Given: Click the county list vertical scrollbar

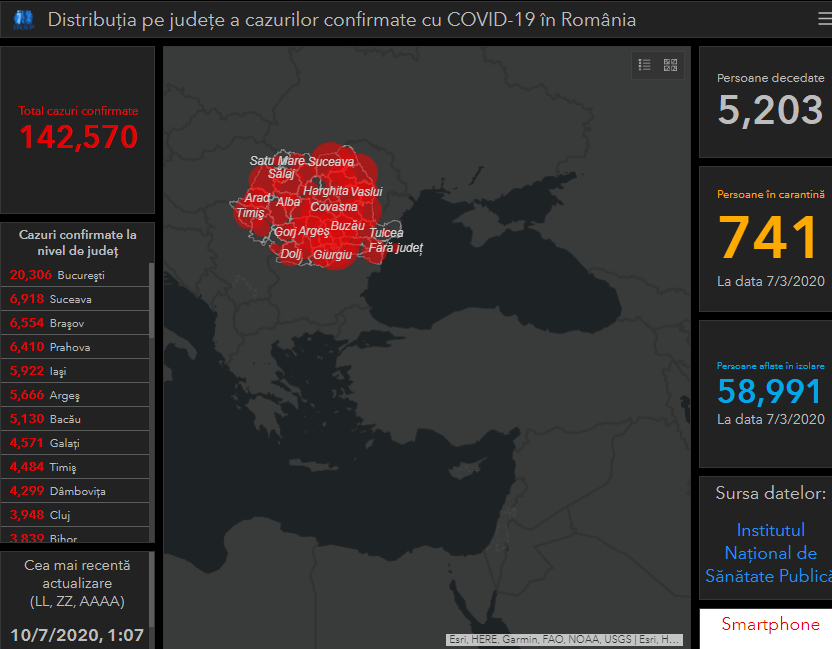Looking at the screenshot, I should click(152, 400).
